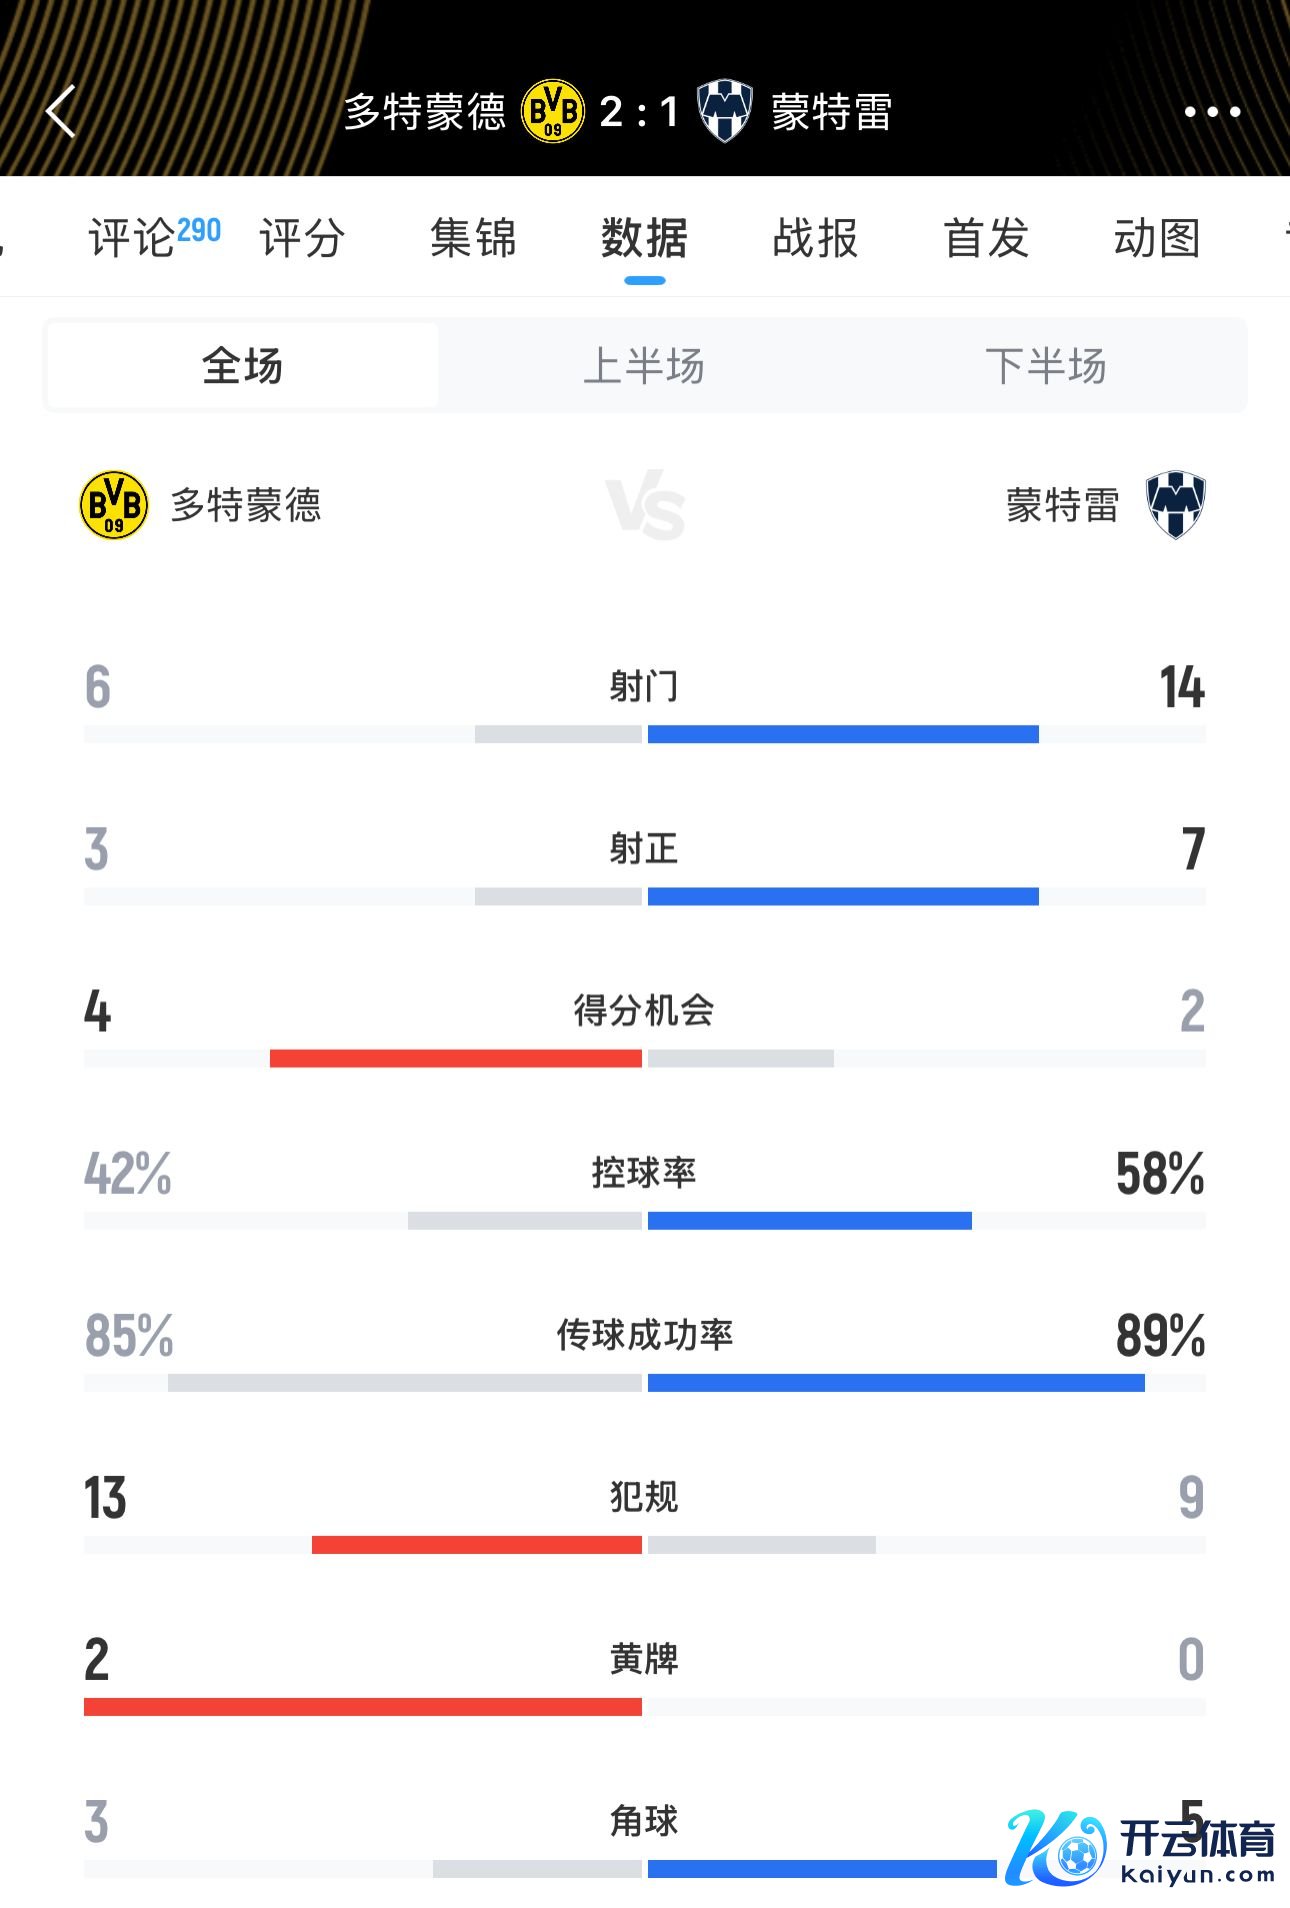Switch to the 战报 match report tab
Viewport: 1290px width, 1908px height.
[815, 238]
